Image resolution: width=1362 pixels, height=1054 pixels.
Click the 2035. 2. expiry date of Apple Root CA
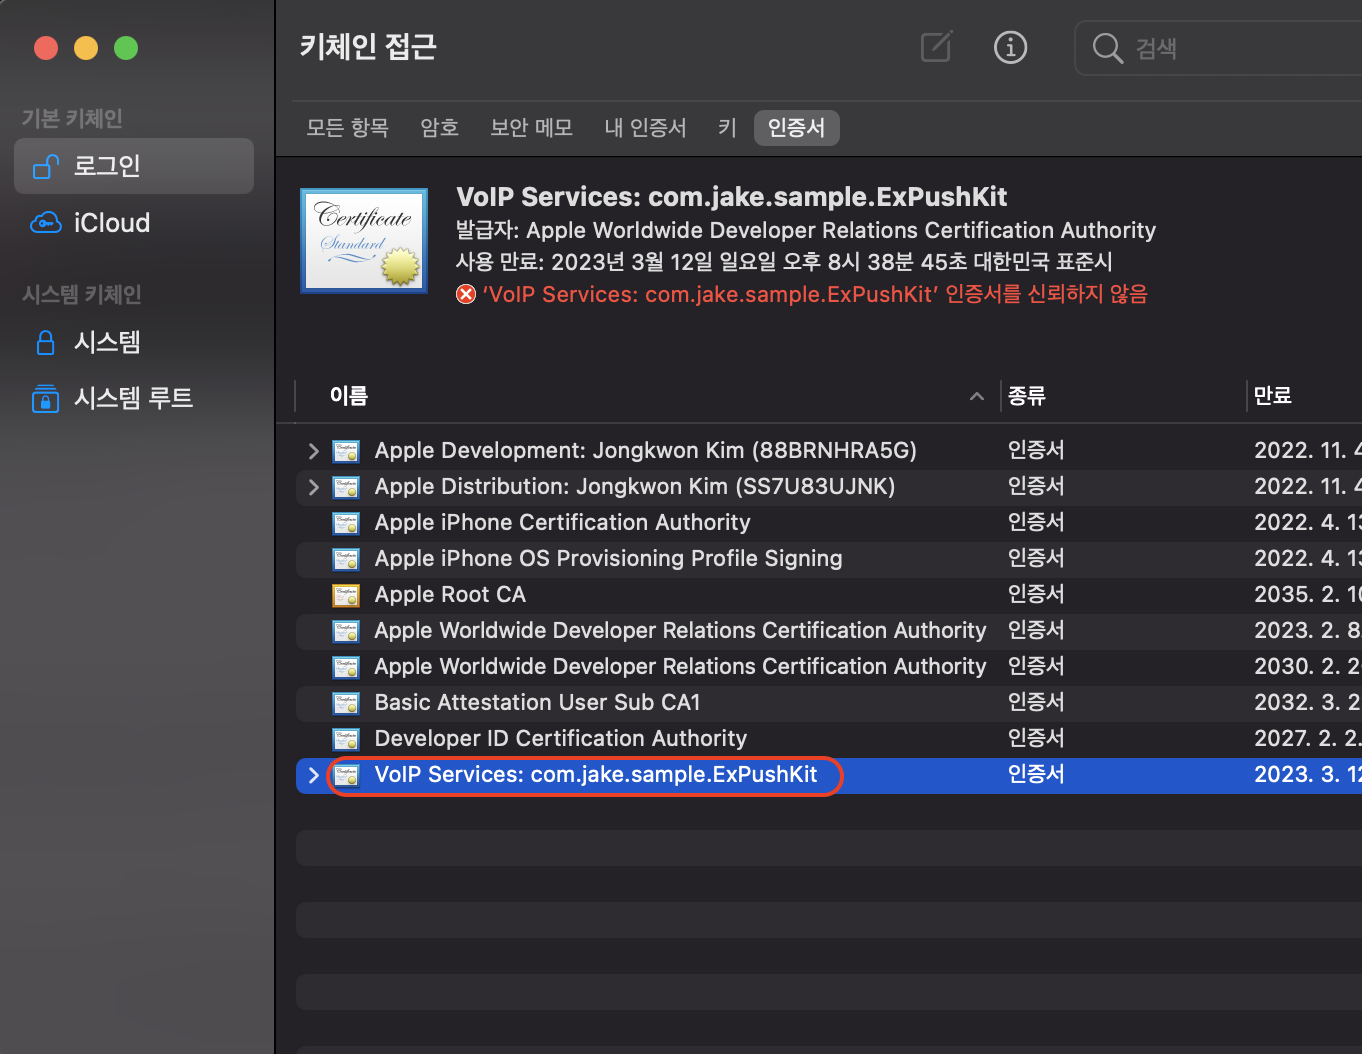[1307, 595]
